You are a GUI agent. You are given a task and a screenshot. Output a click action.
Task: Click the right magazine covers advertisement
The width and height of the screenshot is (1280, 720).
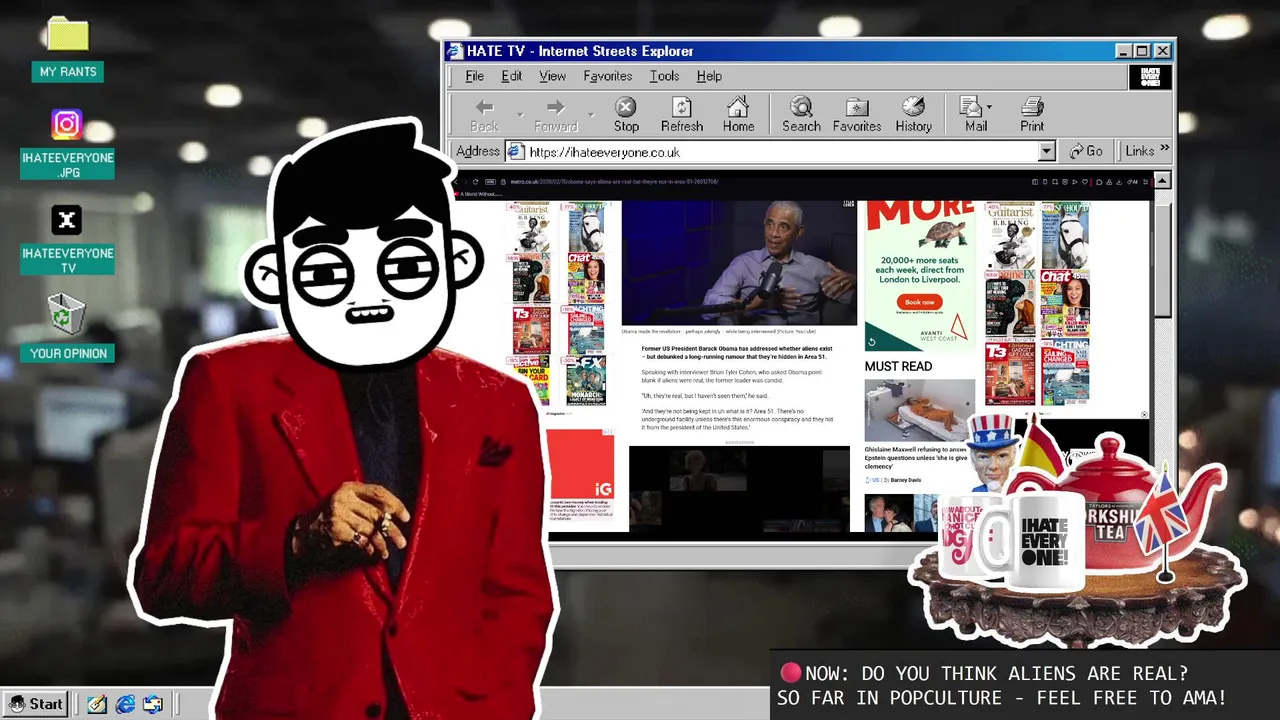coord(1037,303)
